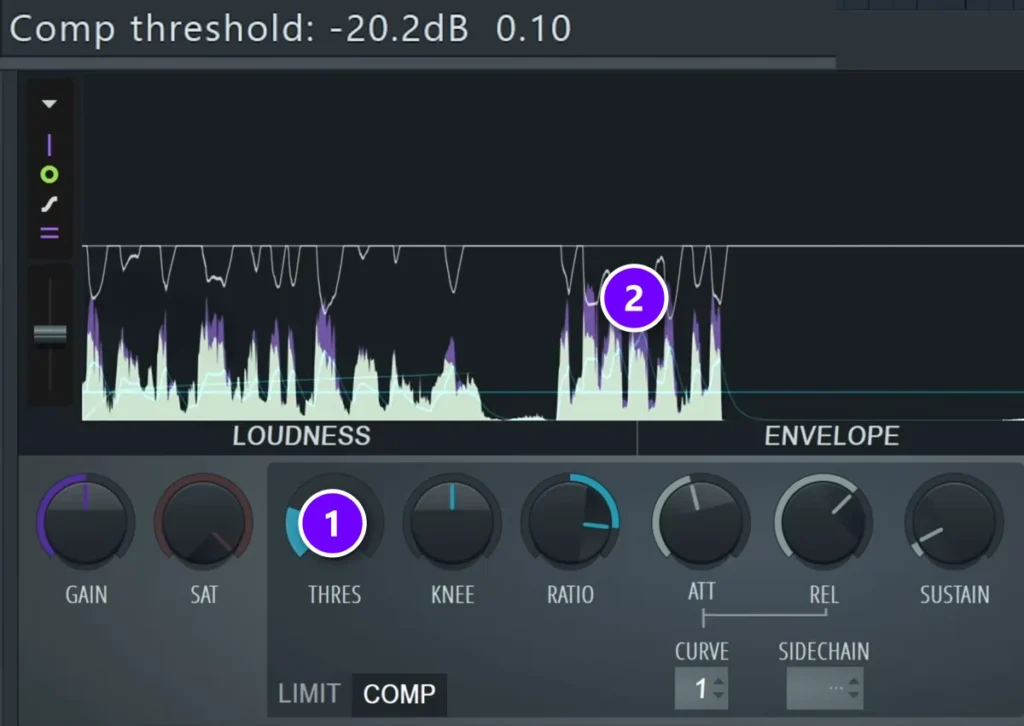Decrease the SIDECHAIN value with down arrow
Screen dimensions: 1024x726
tap(854, 695)
